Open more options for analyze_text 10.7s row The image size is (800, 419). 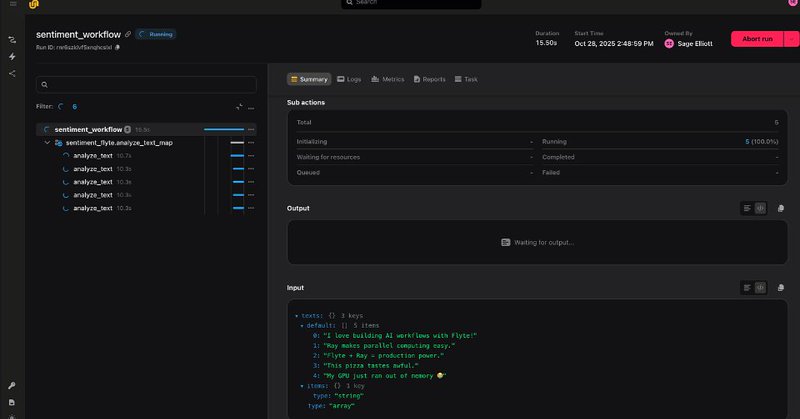[251, 156]
